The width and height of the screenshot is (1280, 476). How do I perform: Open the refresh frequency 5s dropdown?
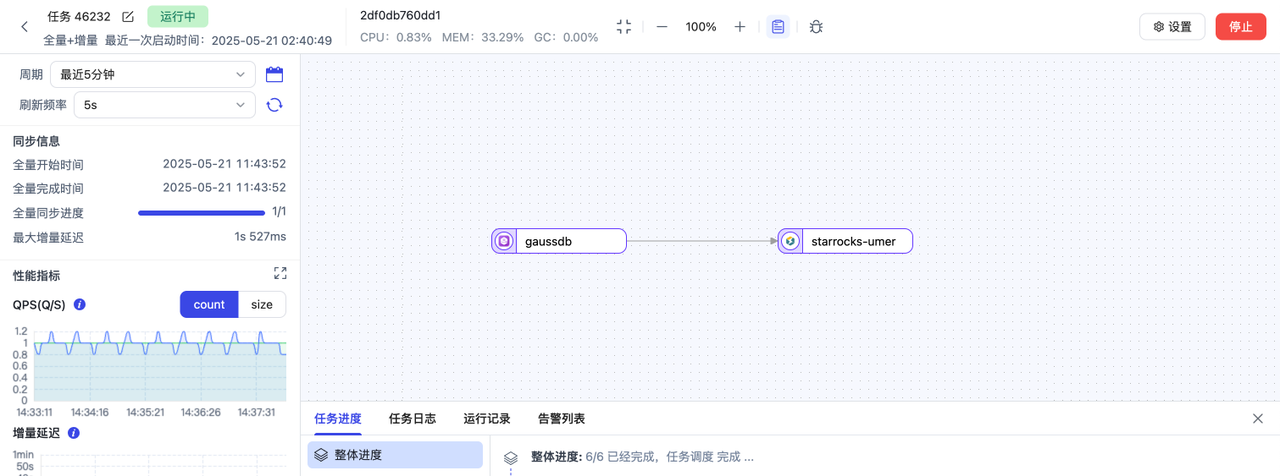[164, 105]
